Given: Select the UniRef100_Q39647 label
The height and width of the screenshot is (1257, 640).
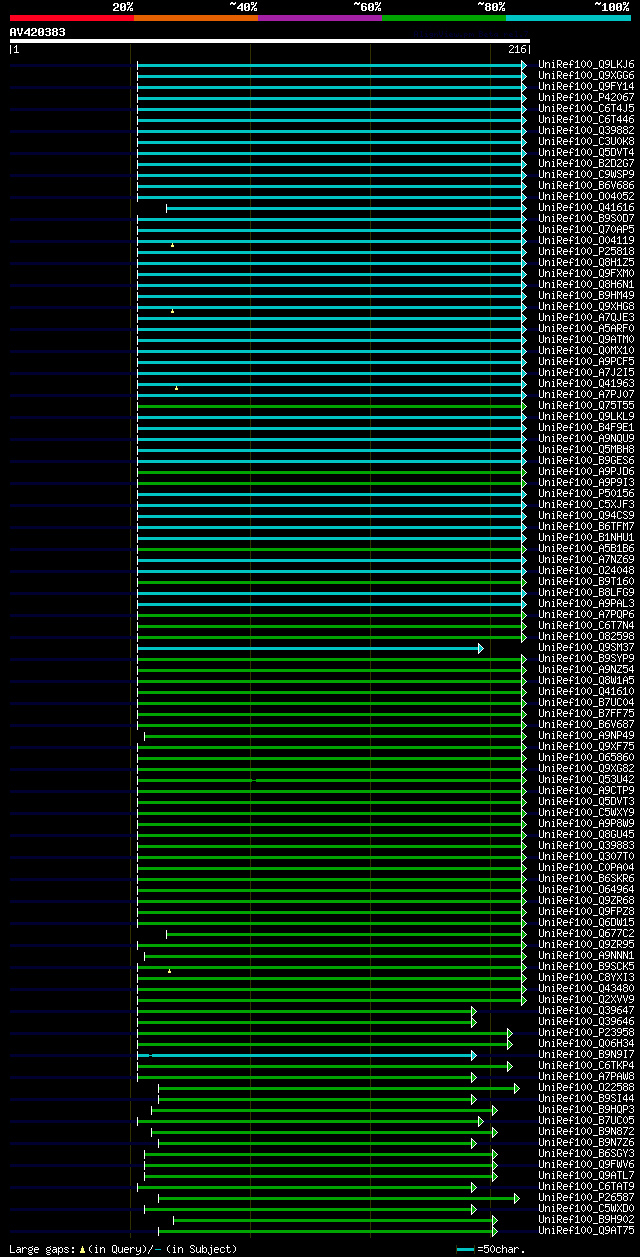Looking at the screenshot, I should point(586,1010).
